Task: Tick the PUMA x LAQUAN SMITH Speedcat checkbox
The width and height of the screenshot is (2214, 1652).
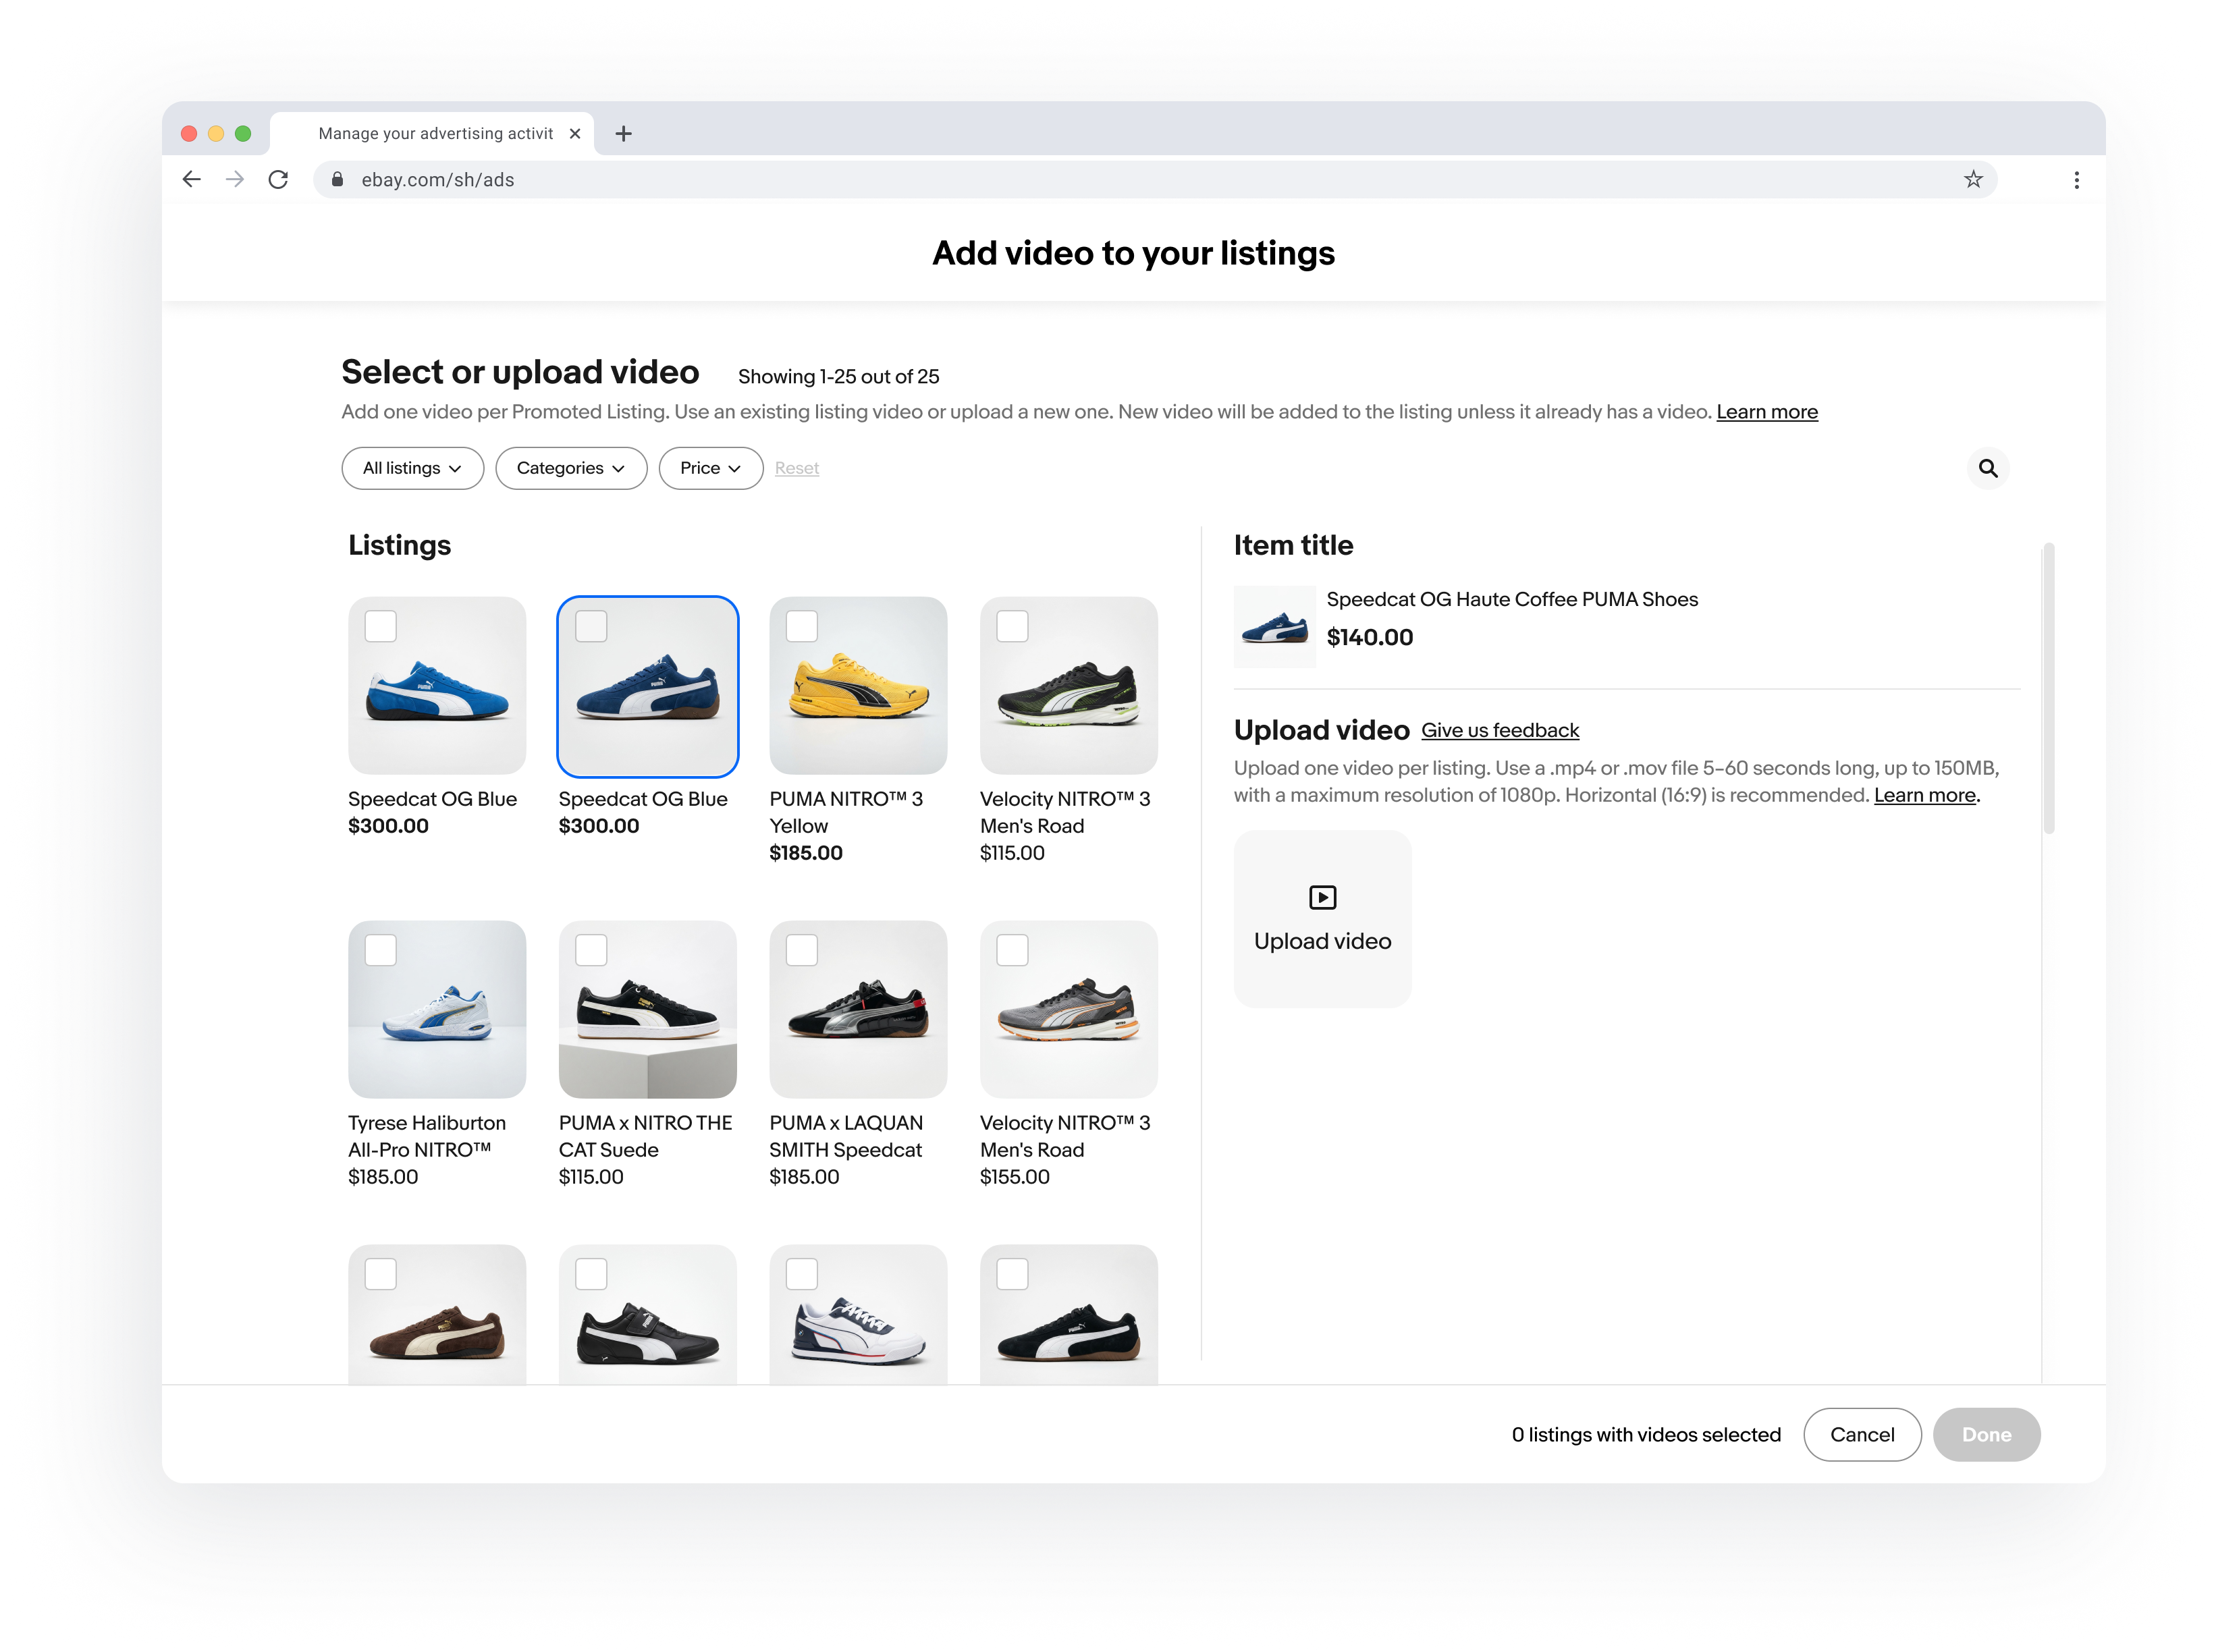Action: (x=802, y=950)
